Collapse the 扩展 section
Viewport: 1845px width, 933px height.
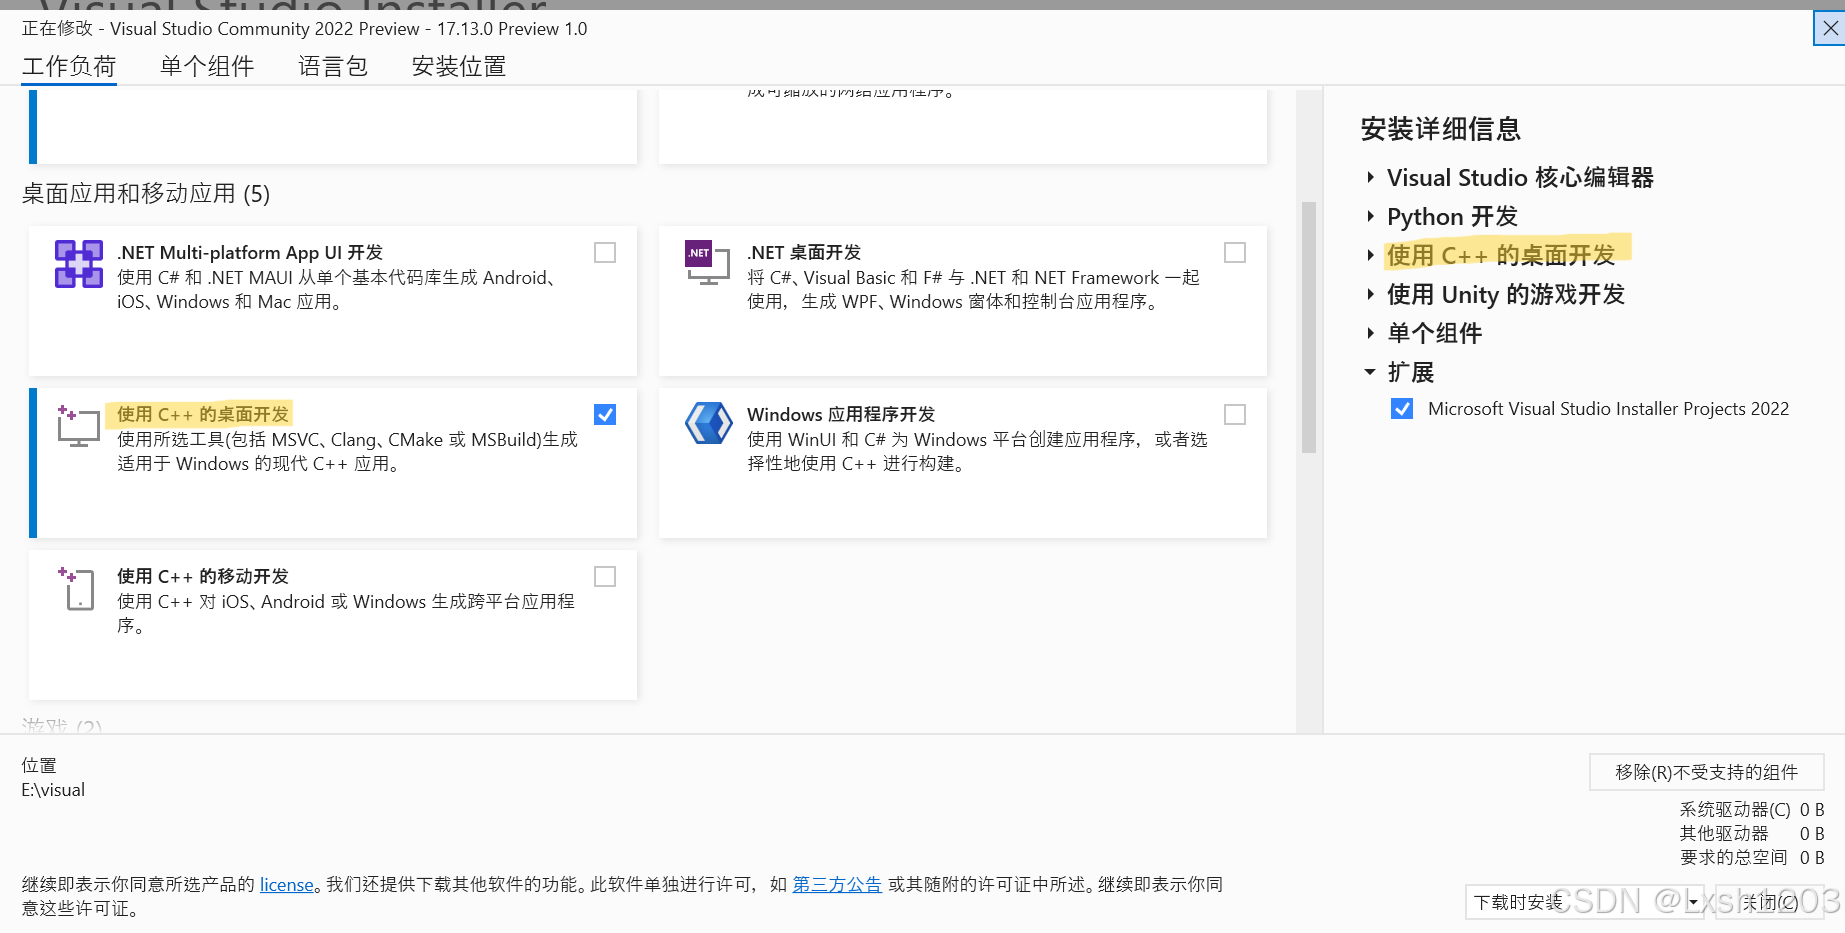click(1370, 372)
